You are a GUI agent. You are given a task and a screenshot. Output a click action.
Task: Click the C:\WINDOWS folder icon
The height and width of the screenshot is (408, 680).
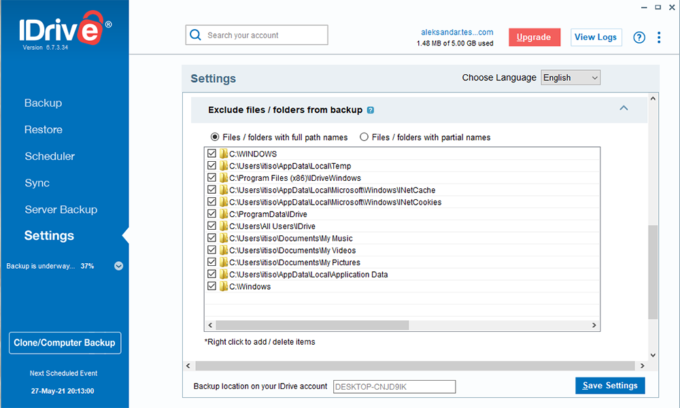click(224, 154)
